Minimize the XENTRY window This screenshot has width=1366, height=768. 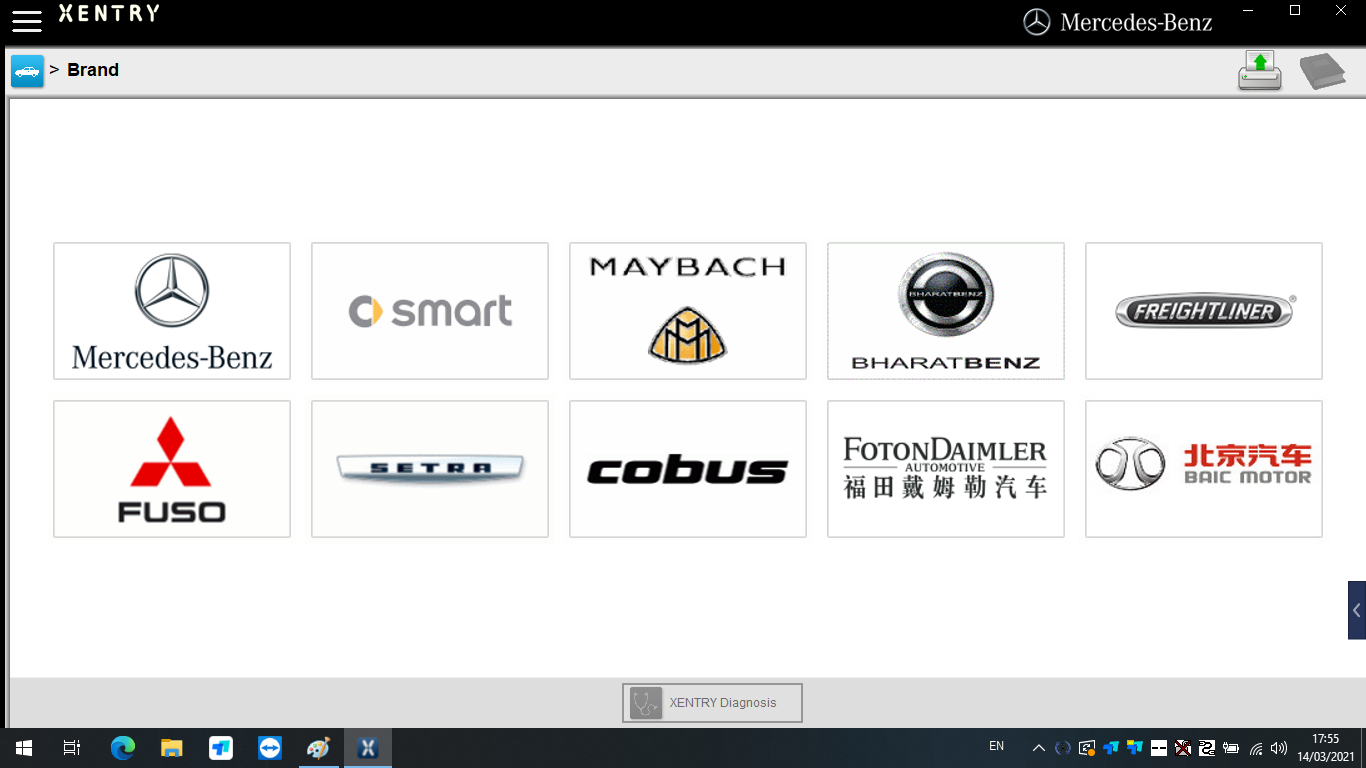tap(1249, 11)
